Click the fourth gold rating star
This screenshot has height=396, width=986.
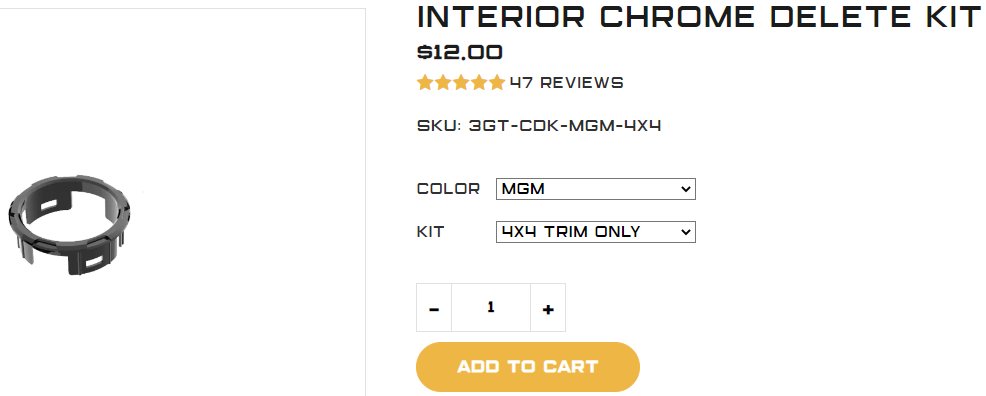479,82
